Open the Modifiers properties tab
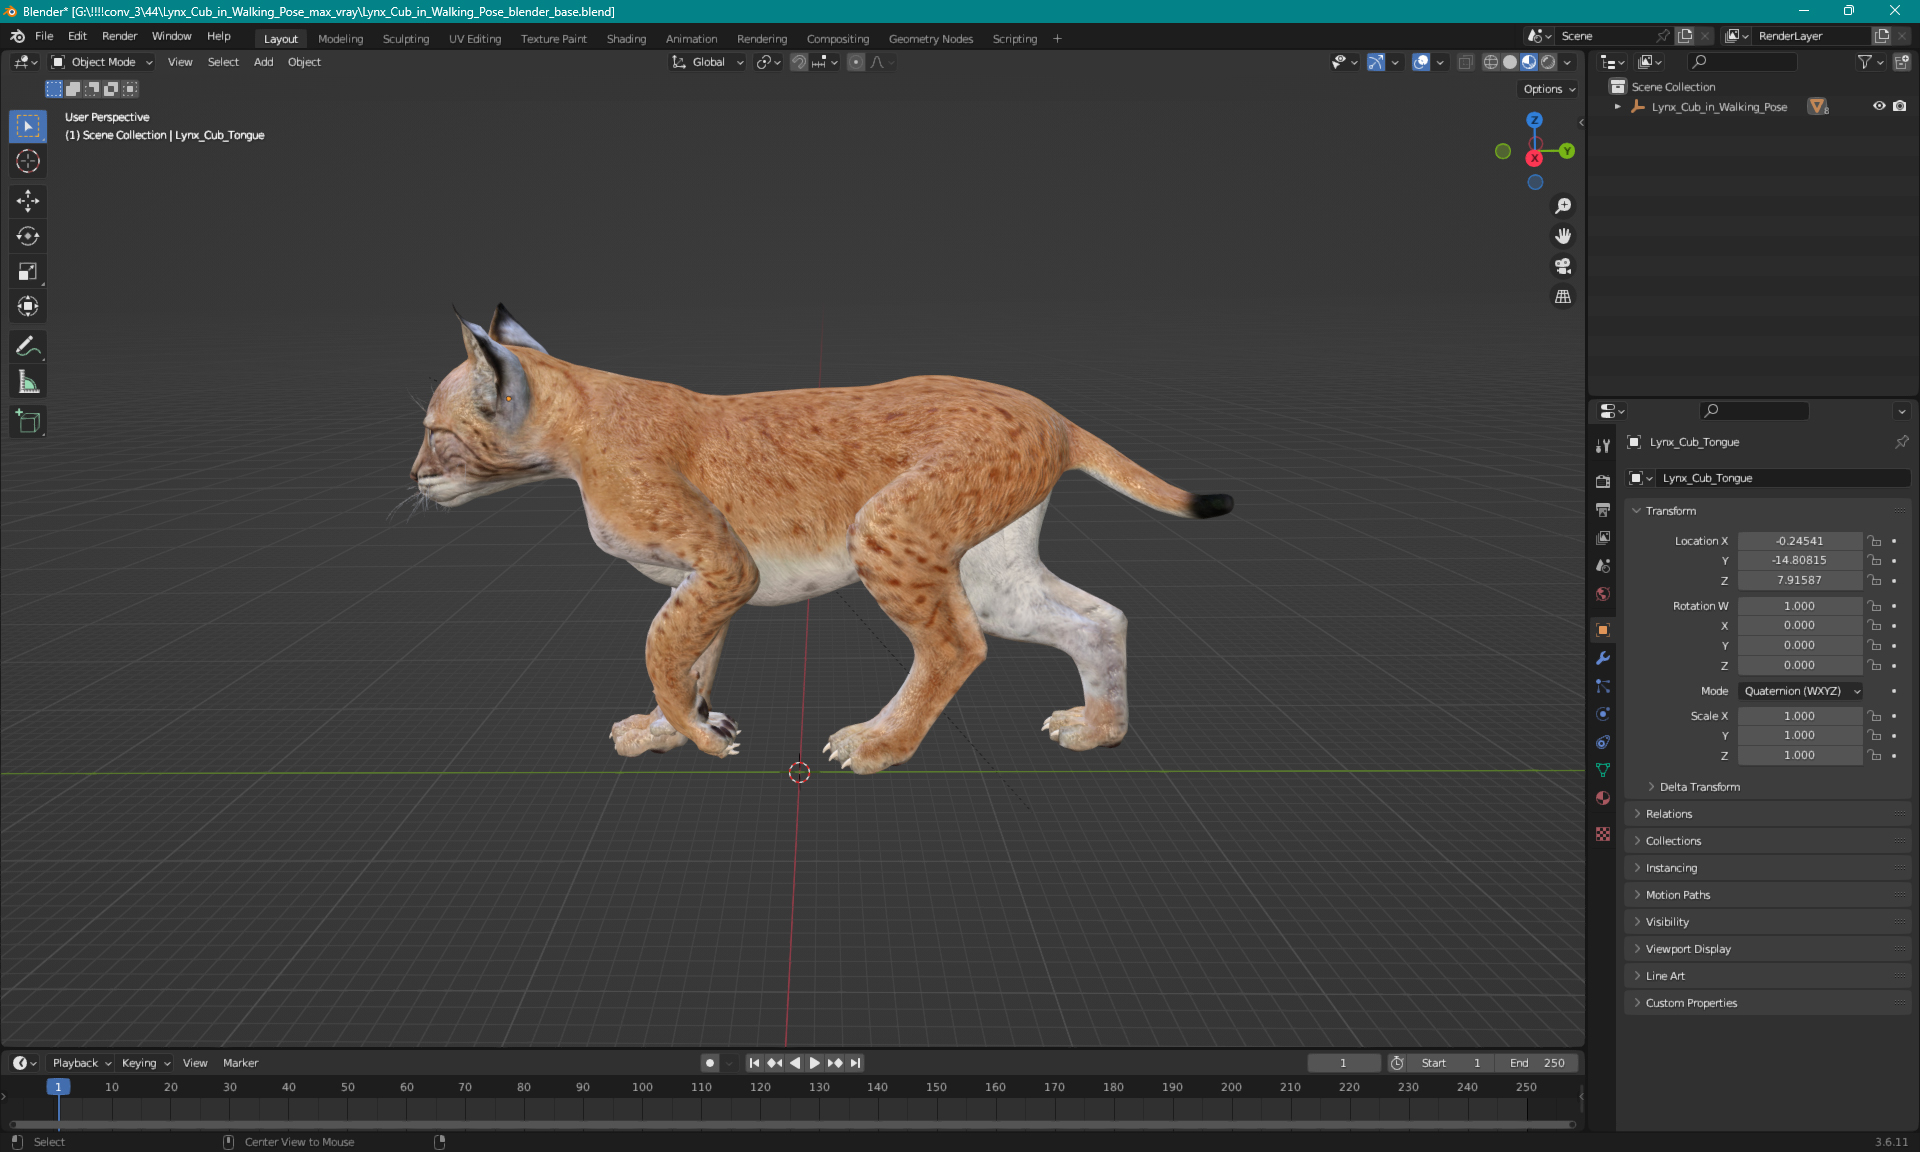The height and width of the screenshot is (1152, 1920). pyautogui.click(x=1603, y=658)
